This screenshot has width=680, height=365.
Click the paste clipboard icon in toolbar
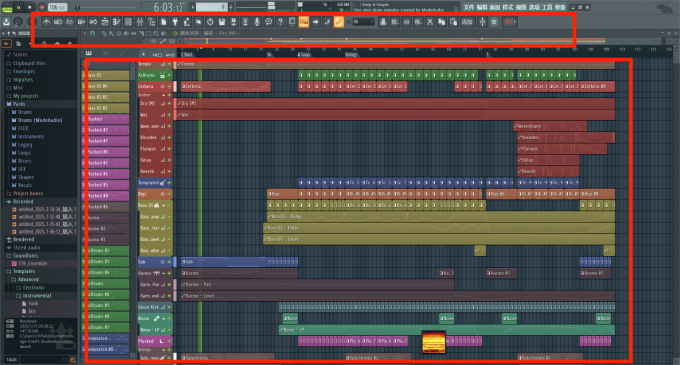453,22
